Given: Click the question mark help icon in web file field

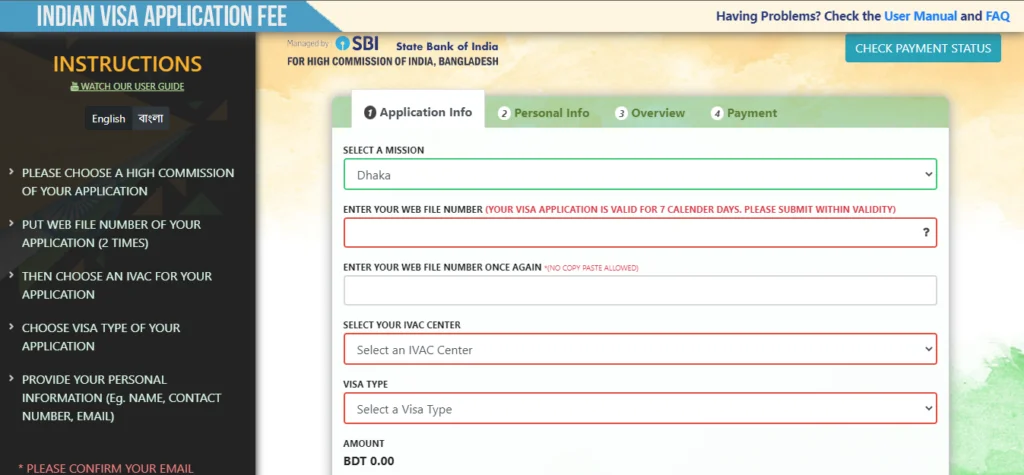Looking at the screenshot, I should [x=925, y=233].
